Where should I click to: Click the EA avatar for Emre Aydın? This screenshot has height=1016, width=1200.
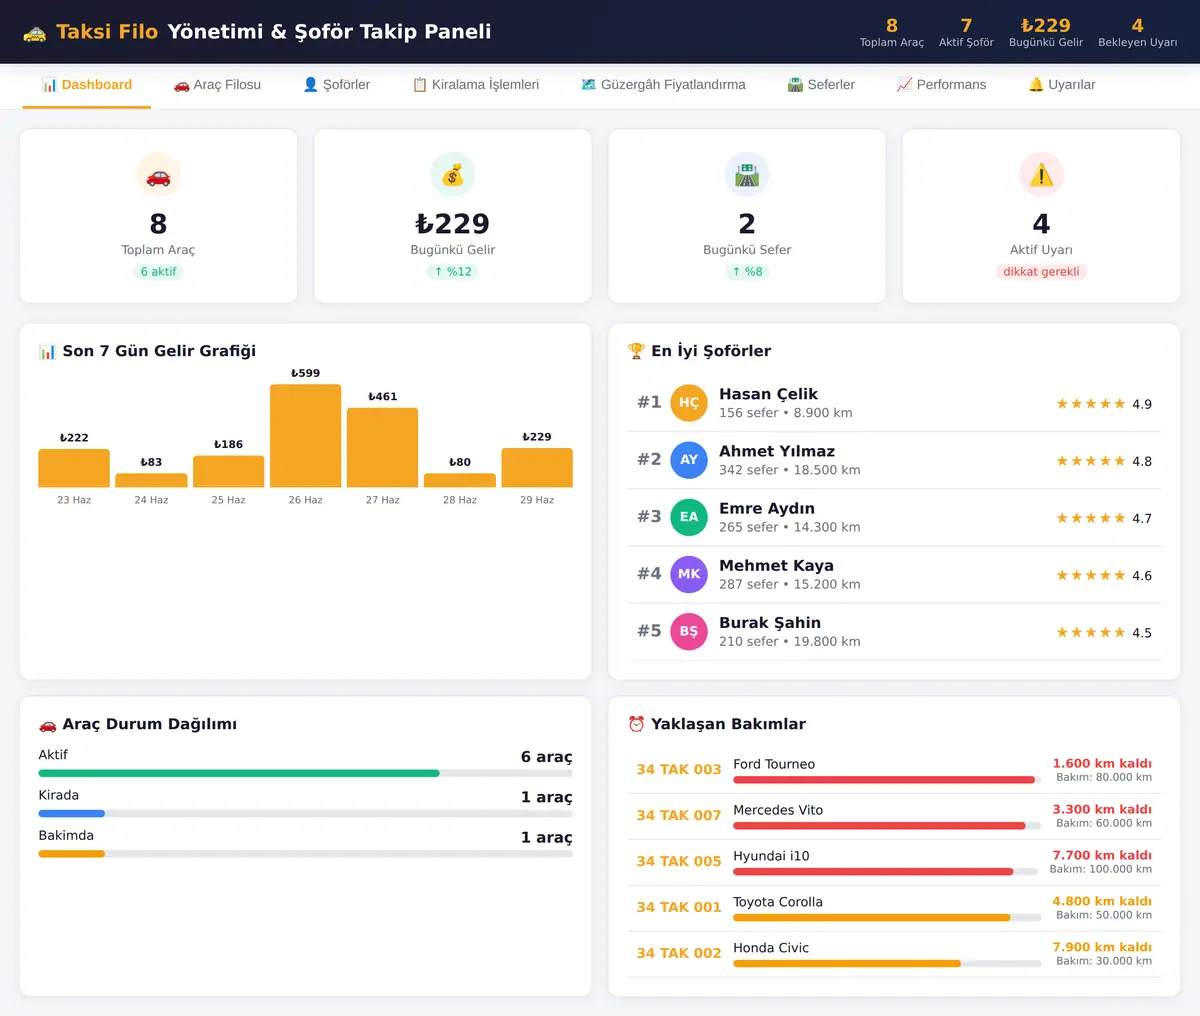pos(689,517)
